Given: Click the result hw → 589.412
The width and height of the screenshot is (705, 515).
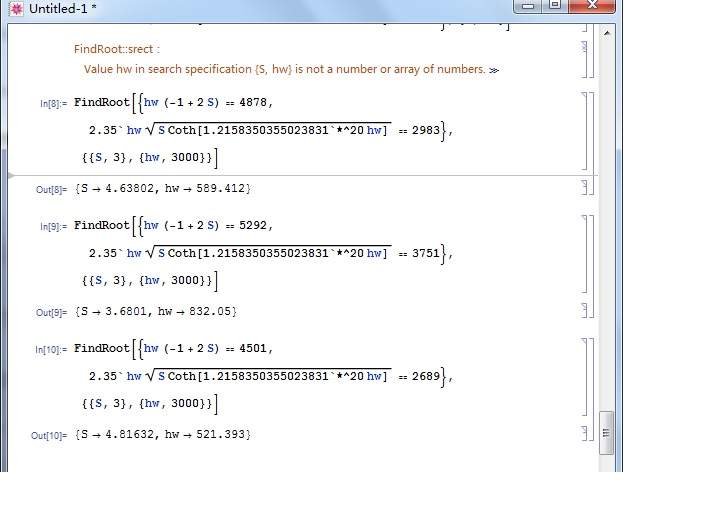Looking at the screenshot, I should tap(205, 188).
